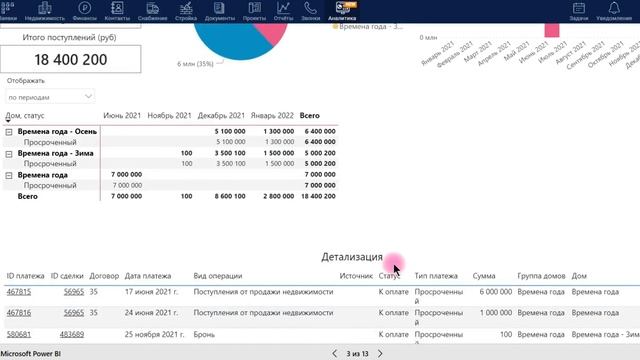640x360 pixels.
Task: Open the Документы section
Action: 220,11
